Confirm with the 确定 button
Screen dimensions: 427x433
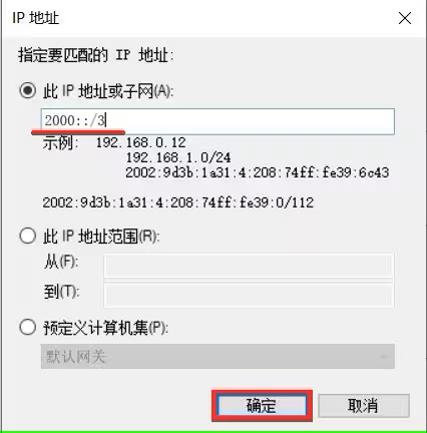tap(262, 406)
